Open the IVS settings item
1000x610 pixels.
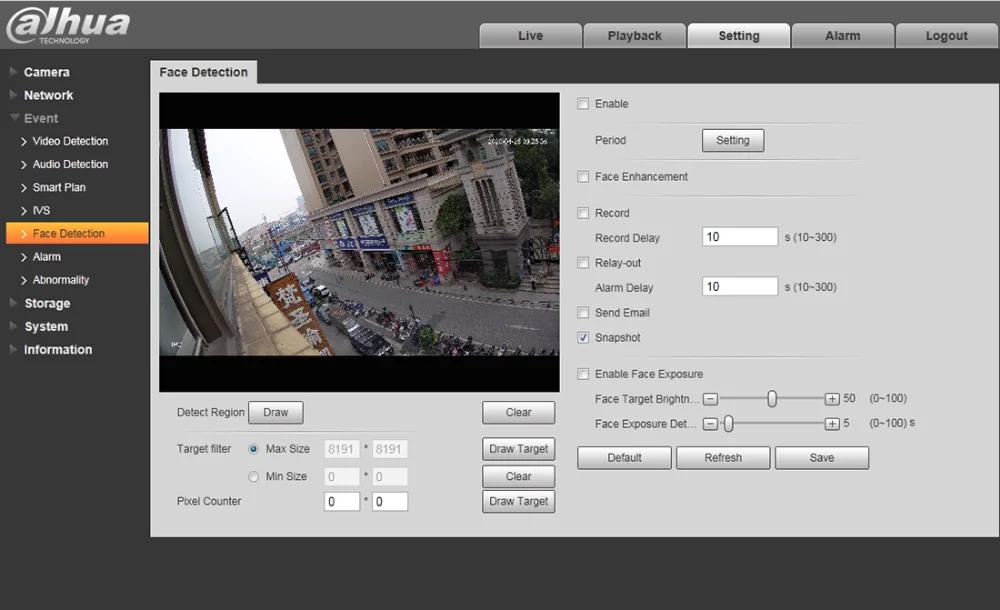(41, 211)
